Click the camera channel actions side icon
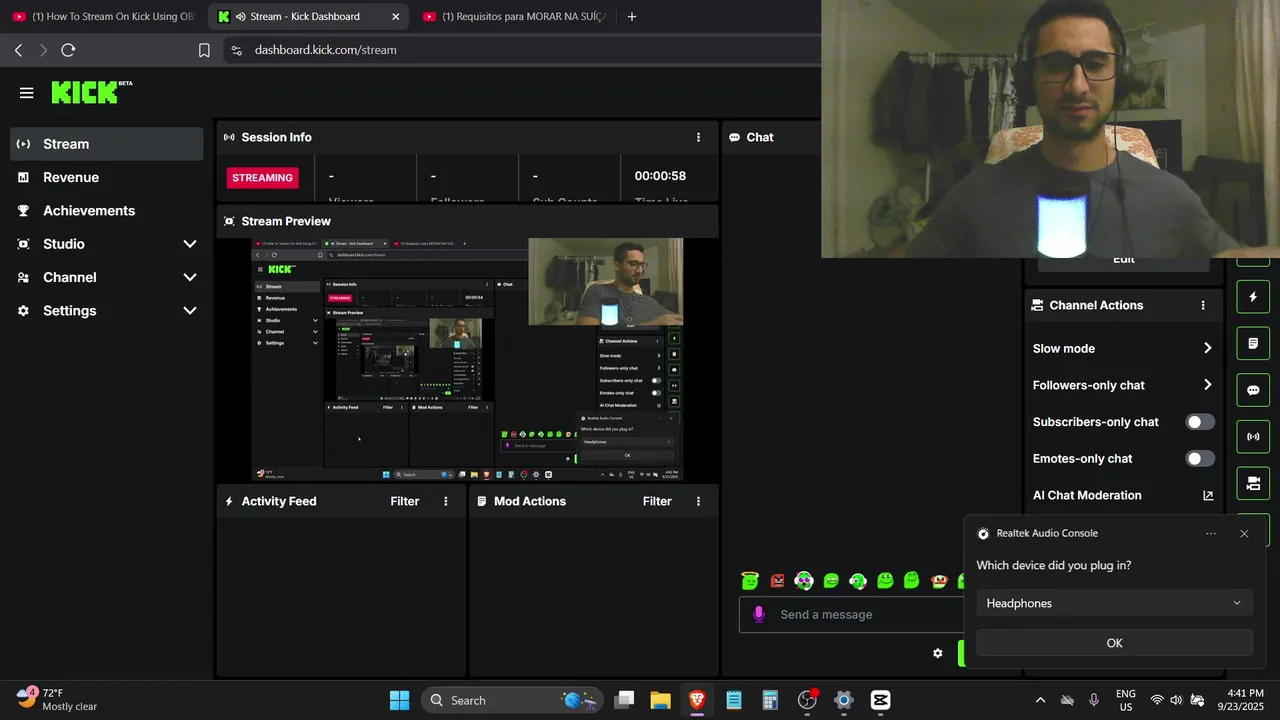The width and height of the screenshot is (1280, 720). click(1253, 484)
